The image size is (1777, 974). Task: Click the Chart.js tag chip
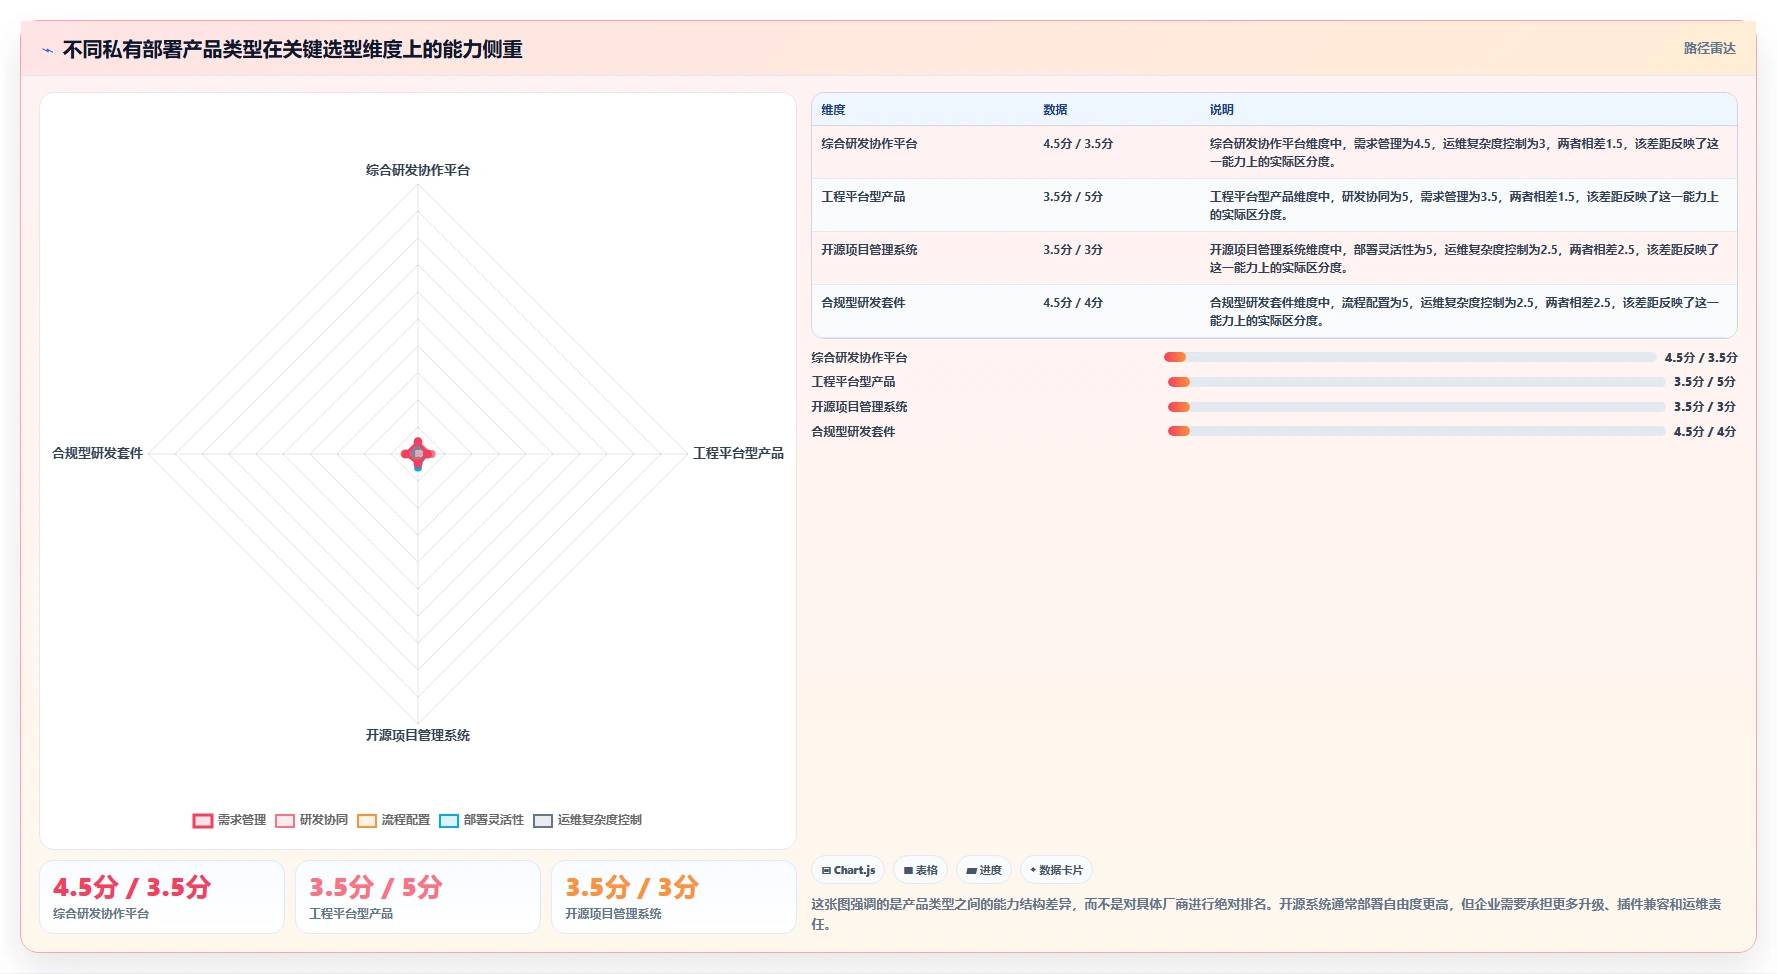(x=848, y=870)
